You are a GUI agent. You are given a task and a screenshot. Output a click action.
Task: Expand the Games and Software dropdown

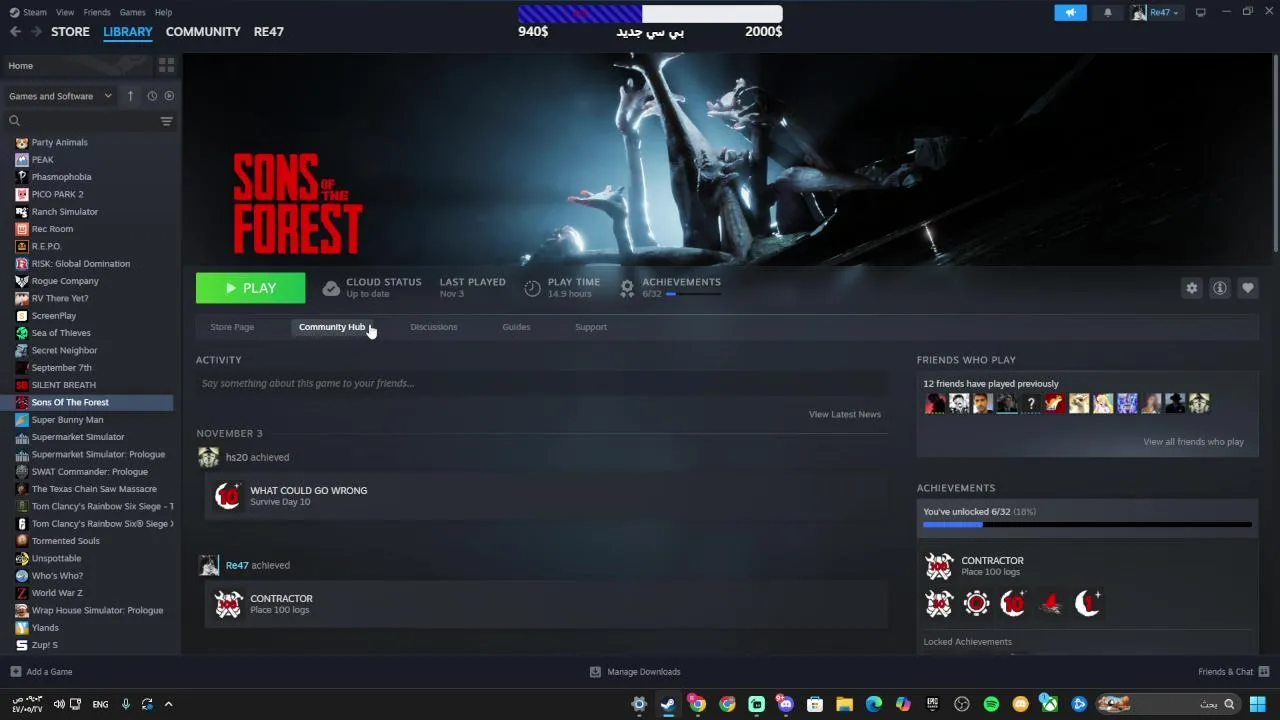click(60, 96)
